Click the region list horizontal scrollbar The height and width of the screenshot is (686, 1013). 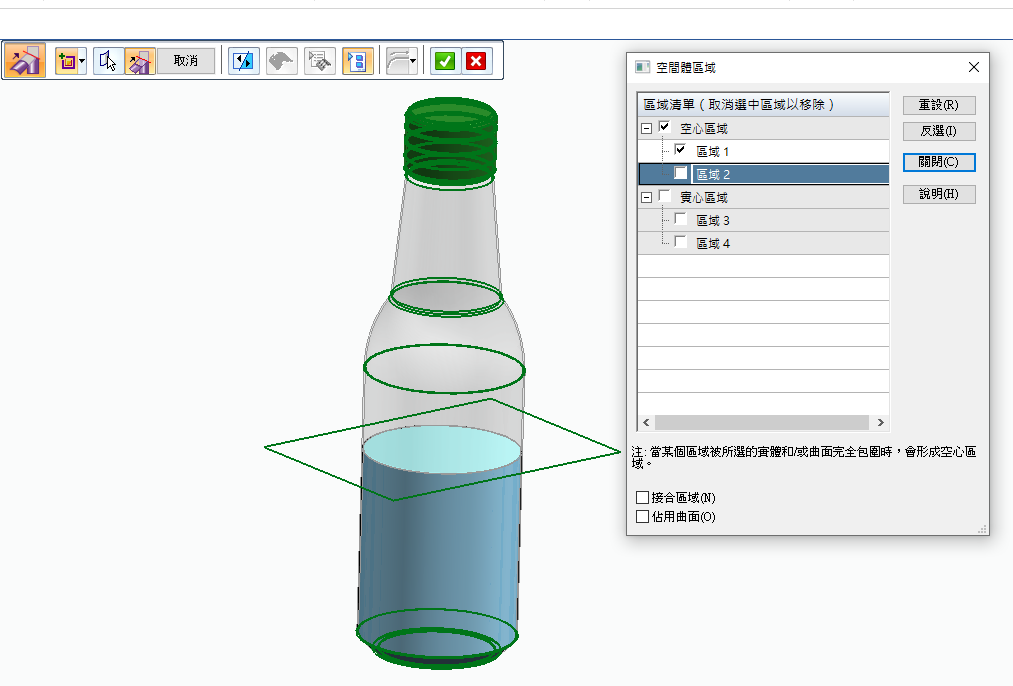762,423
